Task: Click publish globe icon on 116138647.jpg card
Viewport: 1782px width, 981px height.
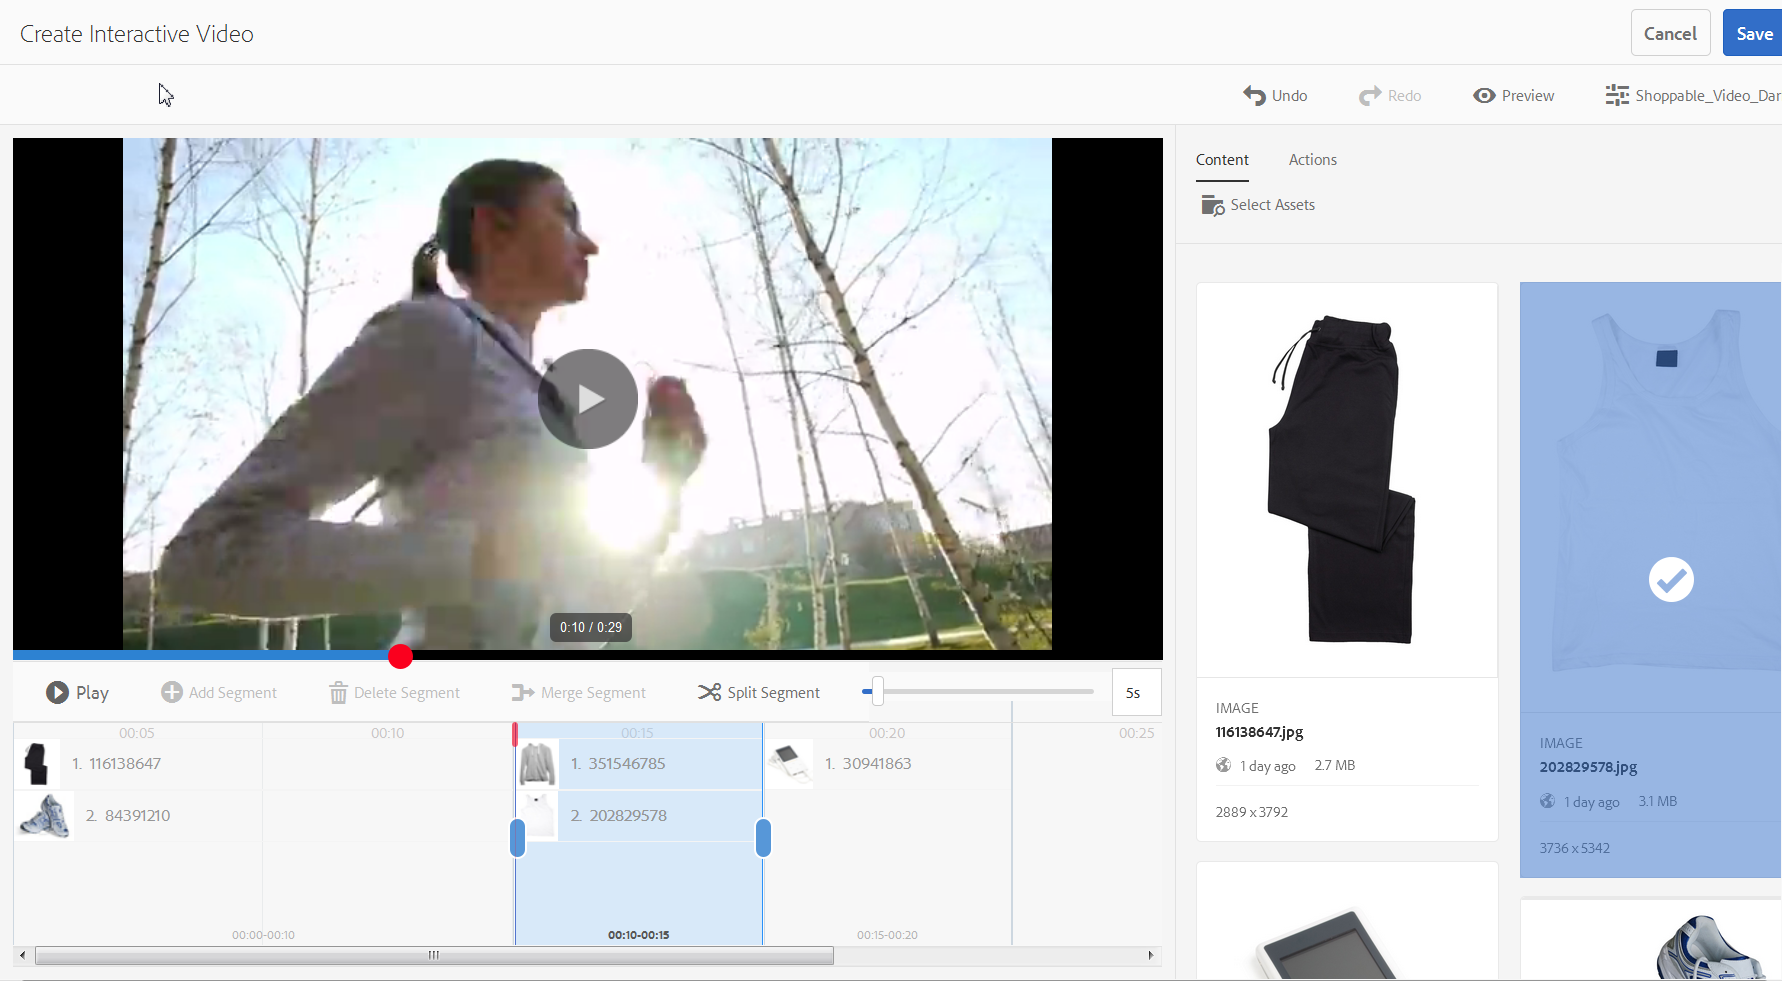Action: (x=1223, y=765)
